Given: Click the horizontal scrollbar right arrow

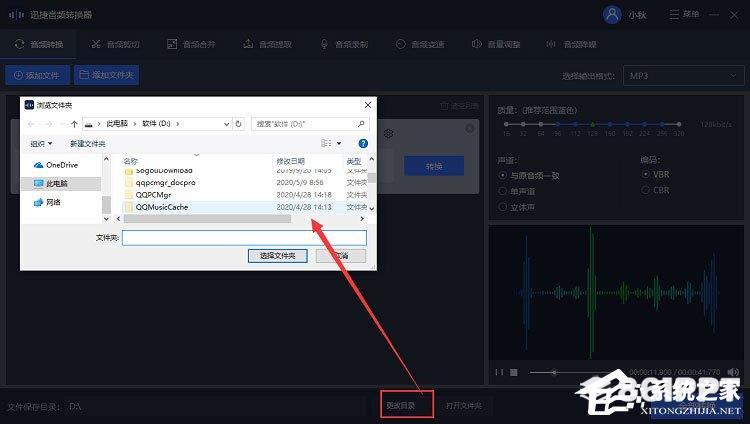Looking at the screenshot, I should point(362,219).
